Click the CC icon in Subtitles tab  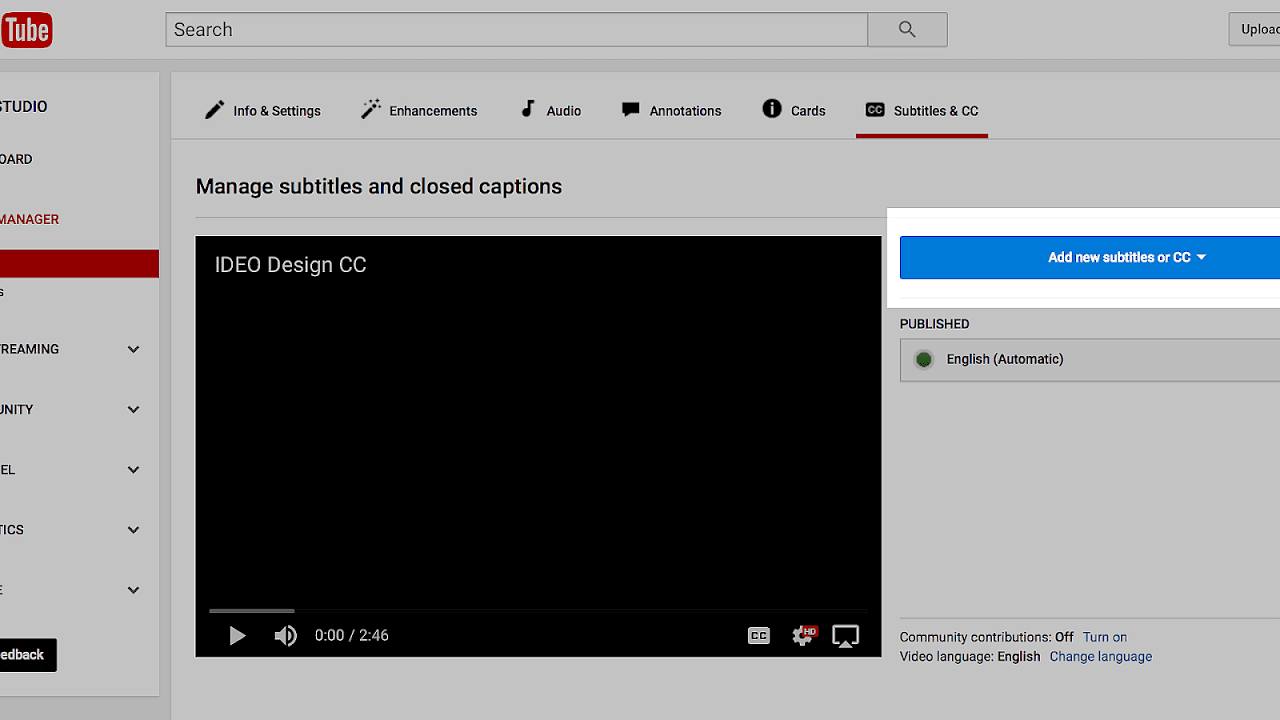[875, 110]
